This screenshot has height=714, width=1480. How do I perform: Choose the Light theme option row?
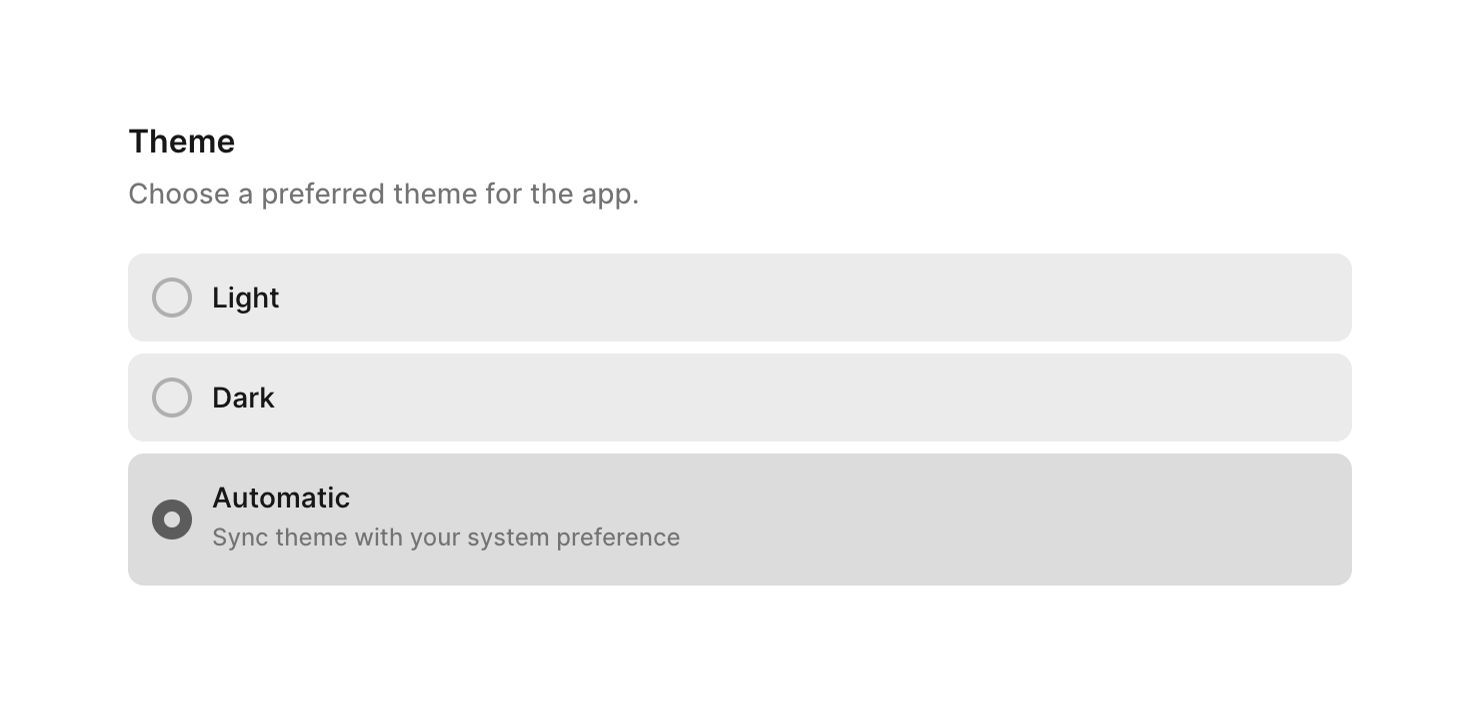pos(740,298)
